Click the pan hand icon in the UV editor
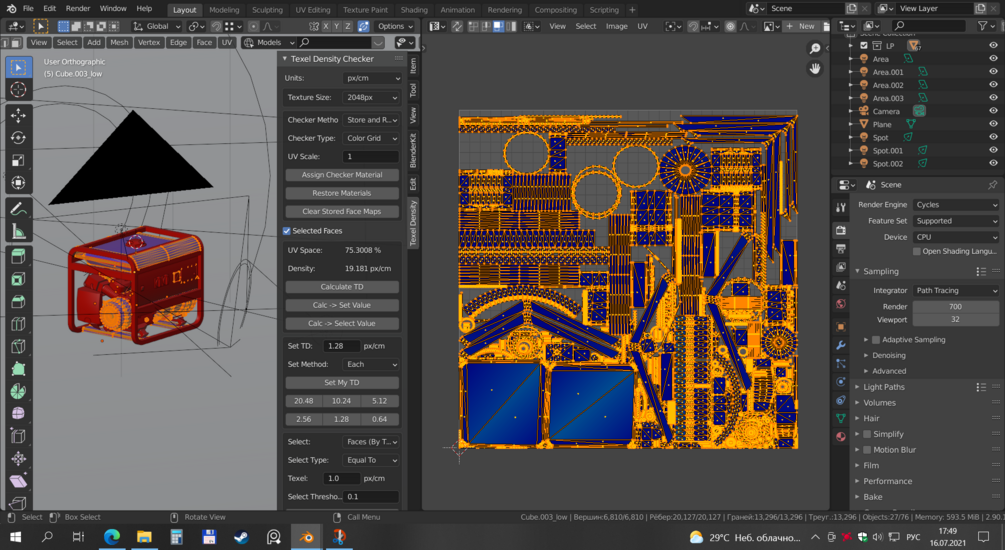1005x550 pixels. [815, 69]
